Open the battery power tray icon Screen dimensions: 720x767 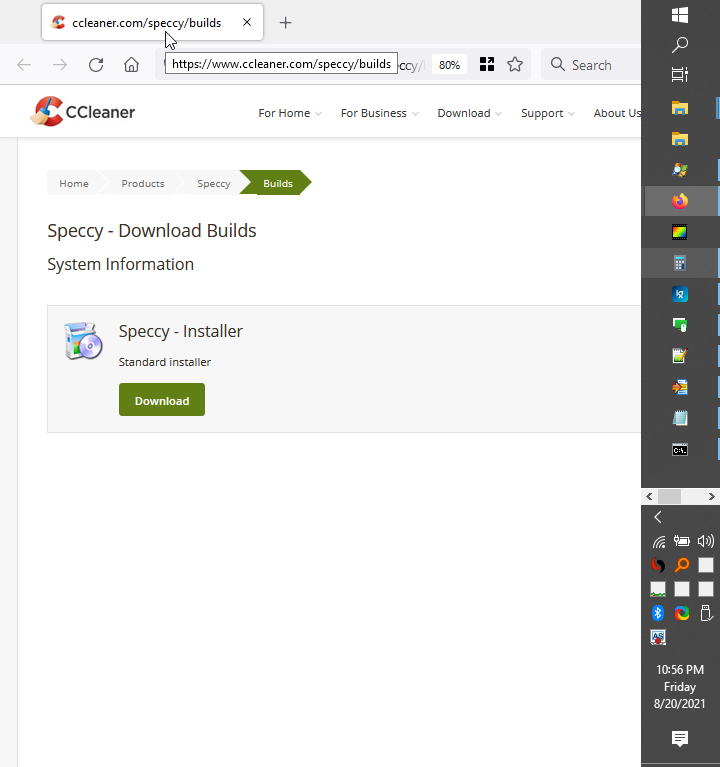pos(682,541)
